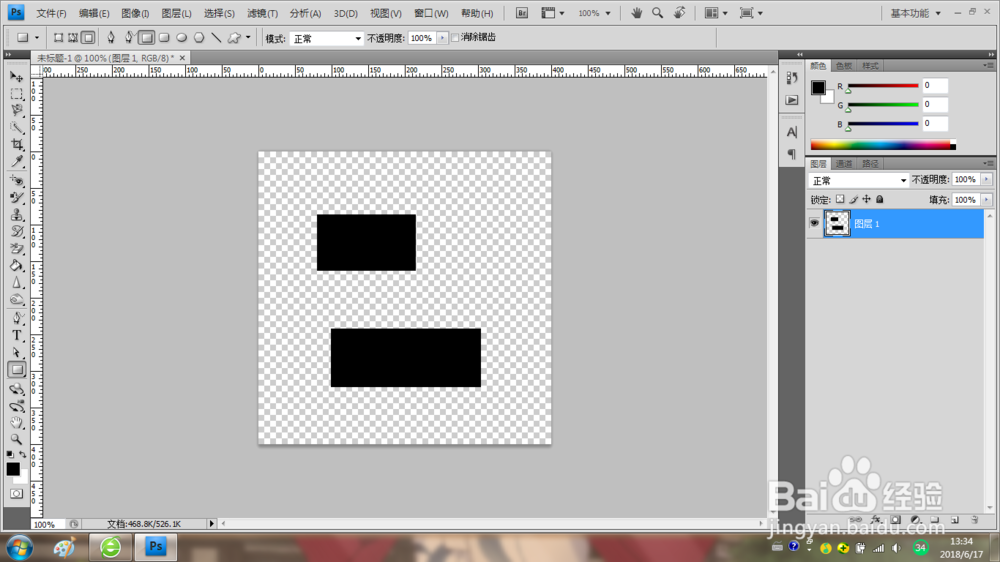Screen dimensions: 1000x562
Task: Select the Magic Wand tool
Action: (17, 128)
